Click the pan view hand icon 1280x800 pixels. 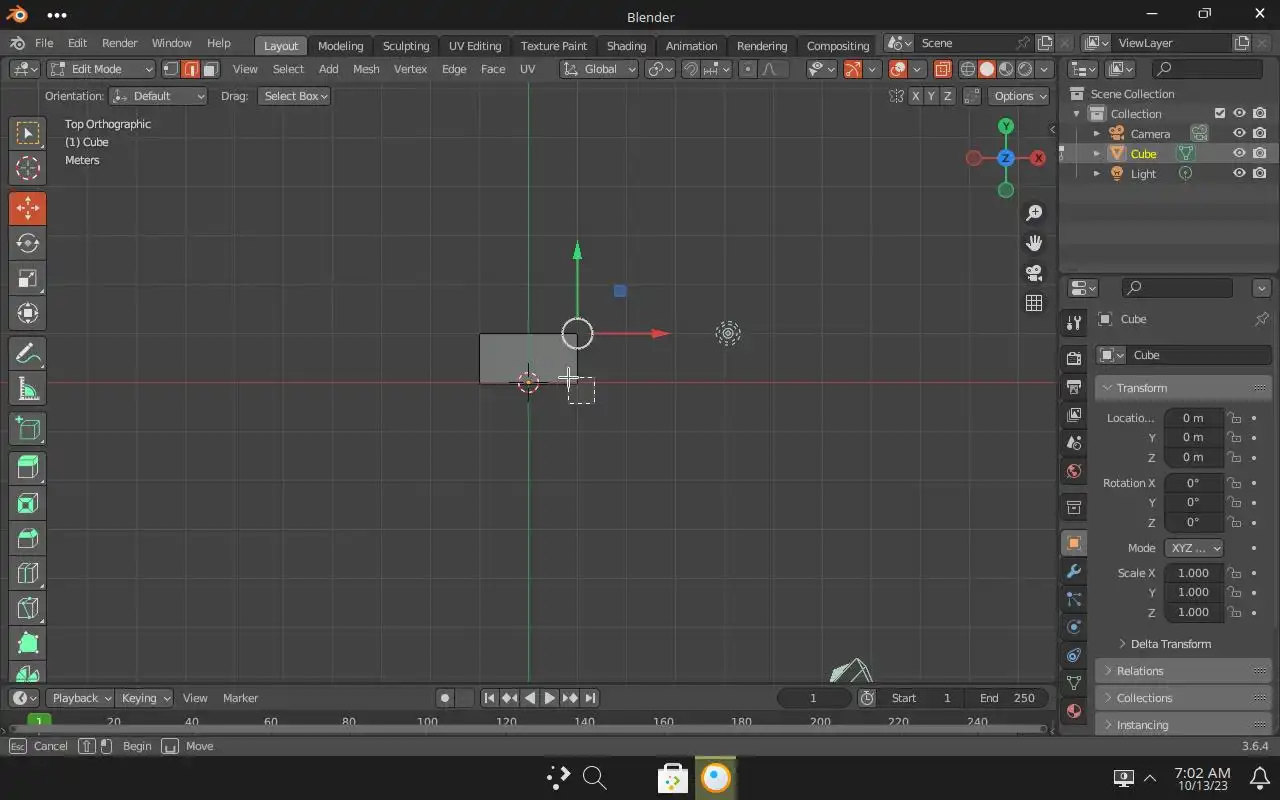pos(1034,243)
